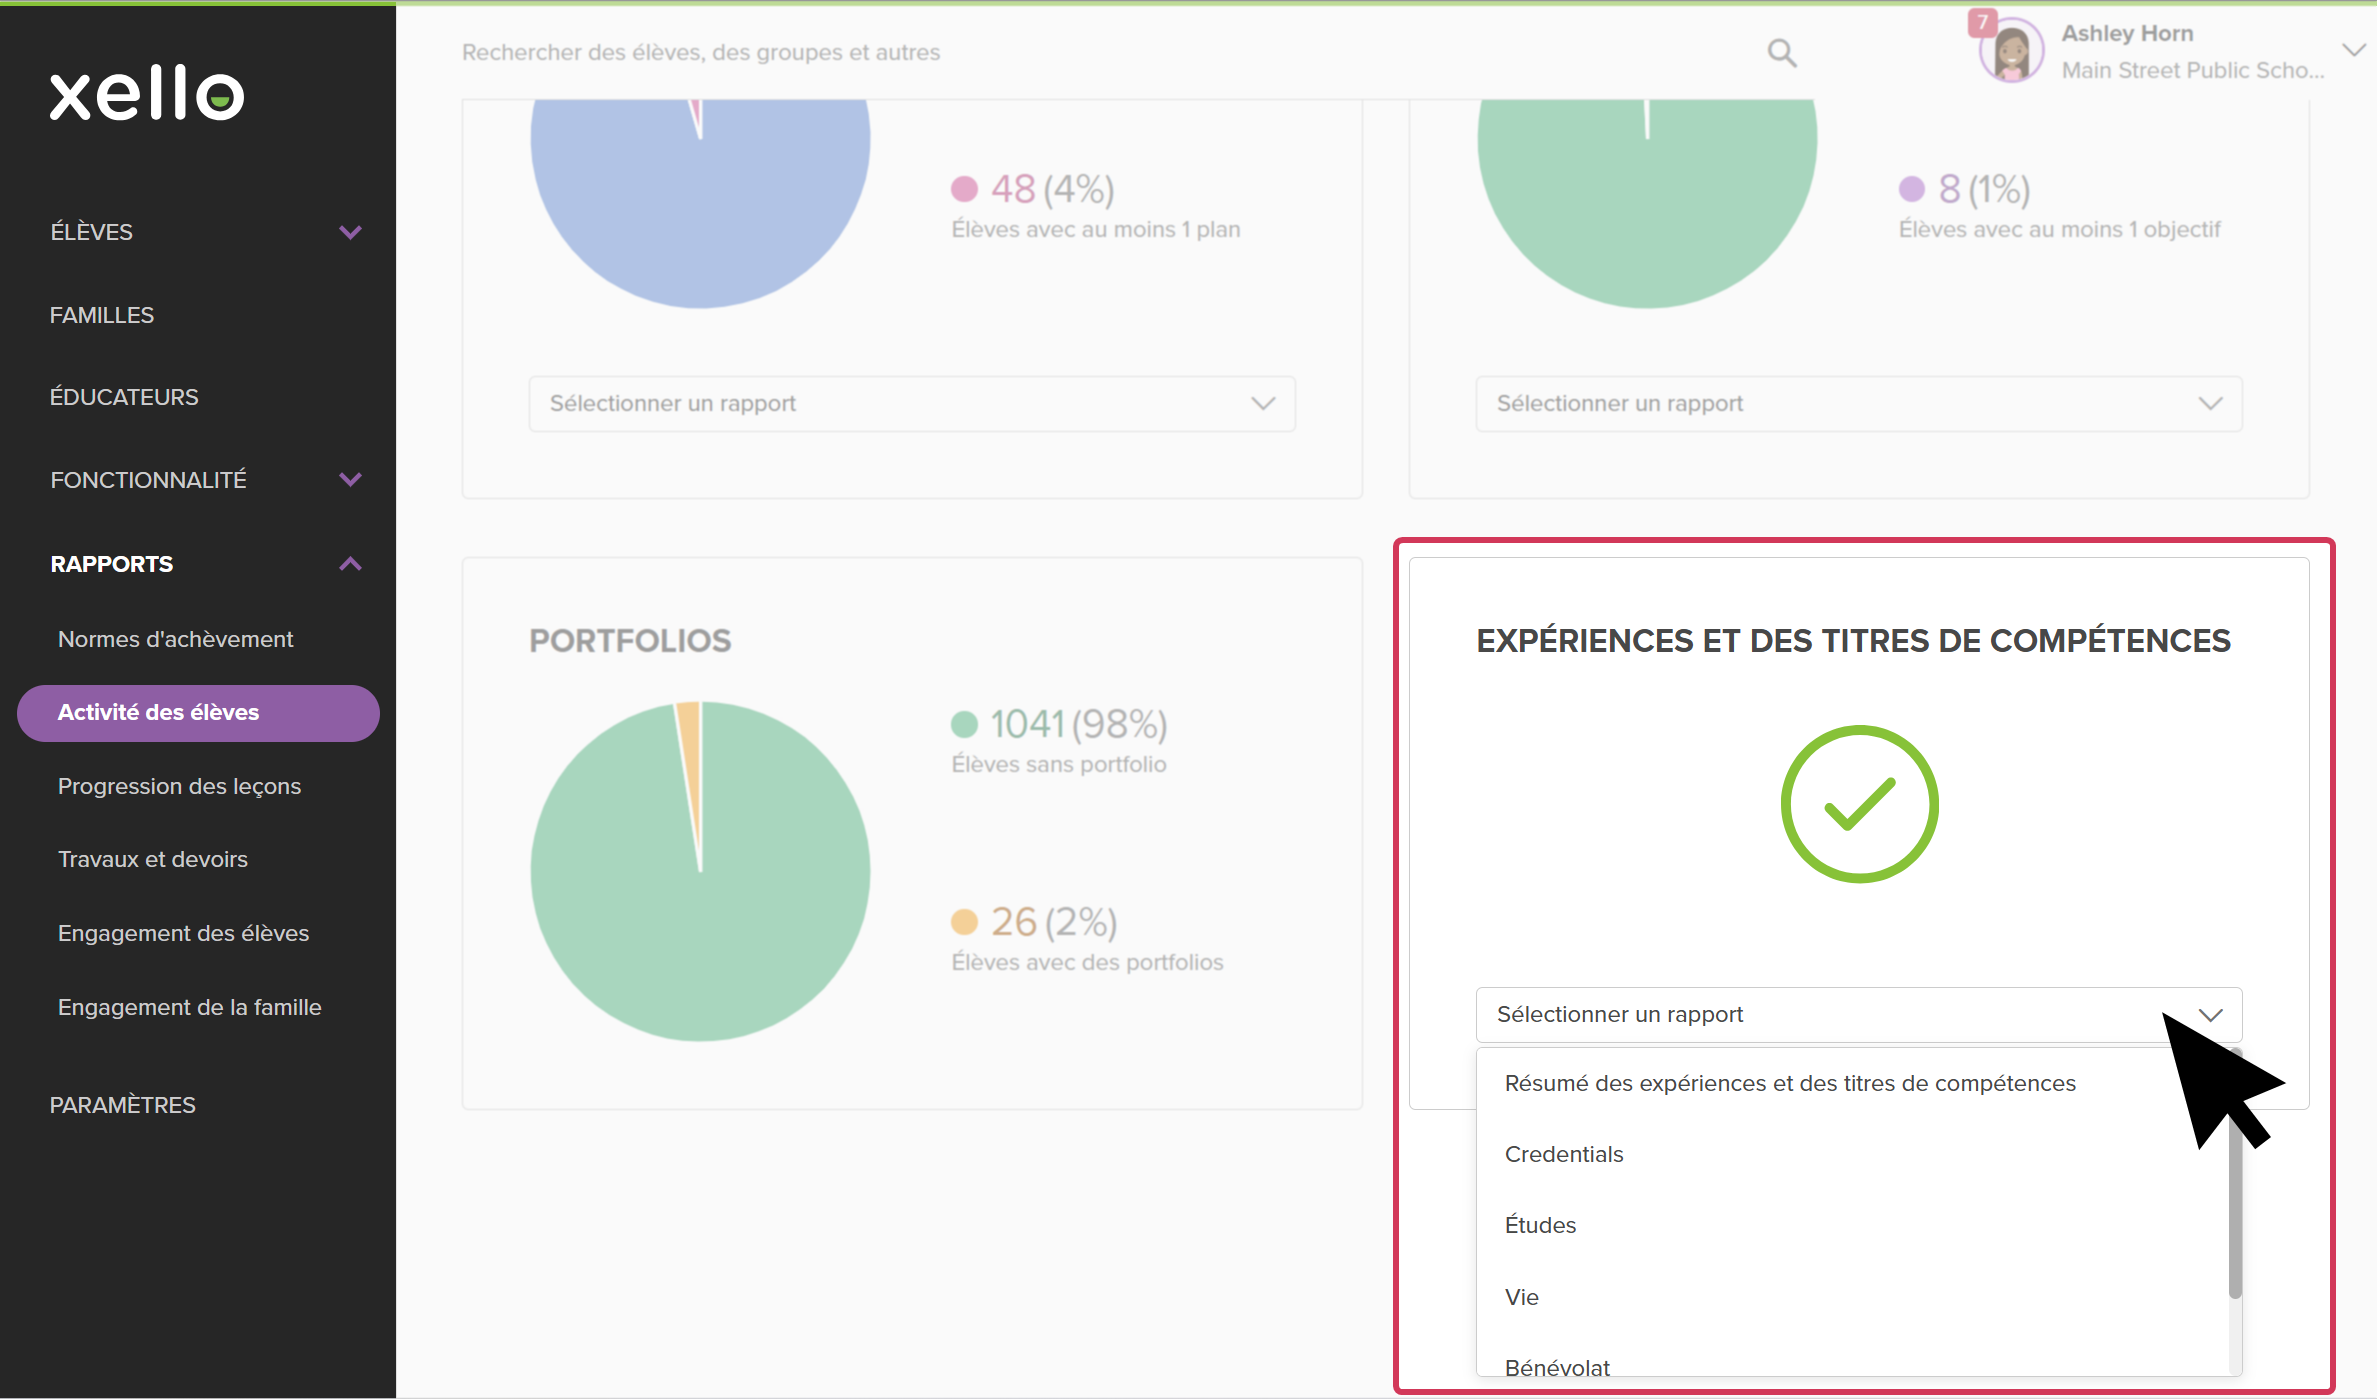Click Élèves avec au moins 1 objectif

click(x=2059, y=230)
